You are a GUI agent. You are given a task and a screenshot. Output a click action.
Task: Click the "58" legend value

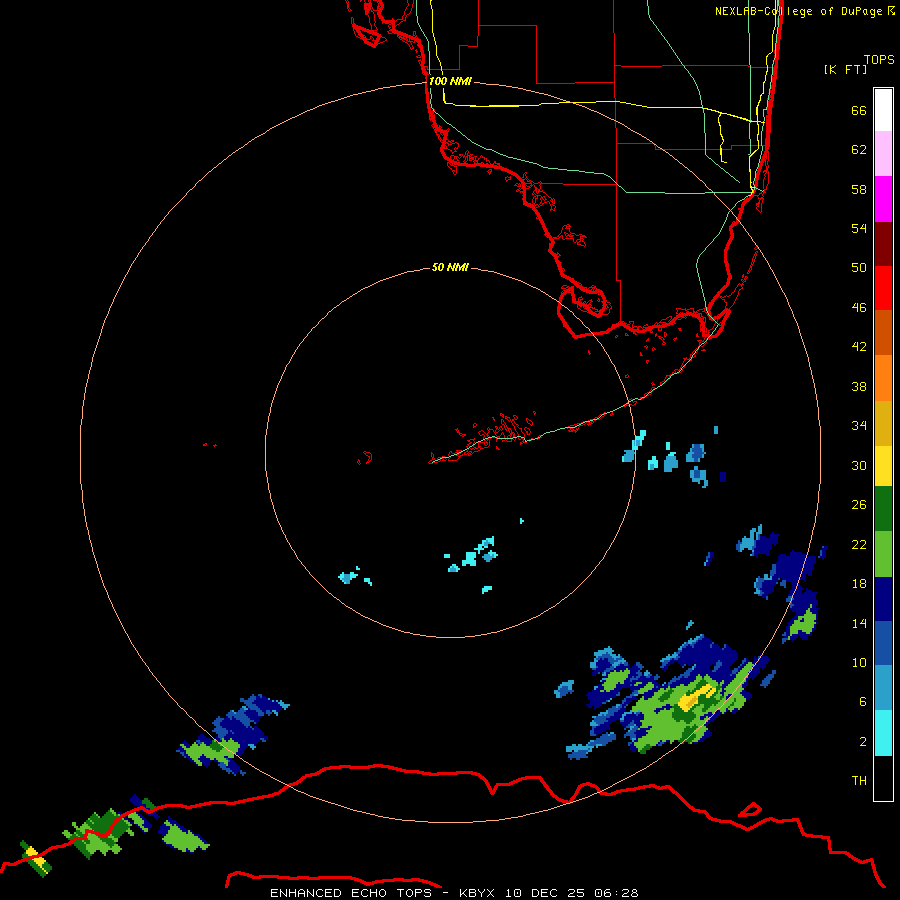[x=859, y=189]
